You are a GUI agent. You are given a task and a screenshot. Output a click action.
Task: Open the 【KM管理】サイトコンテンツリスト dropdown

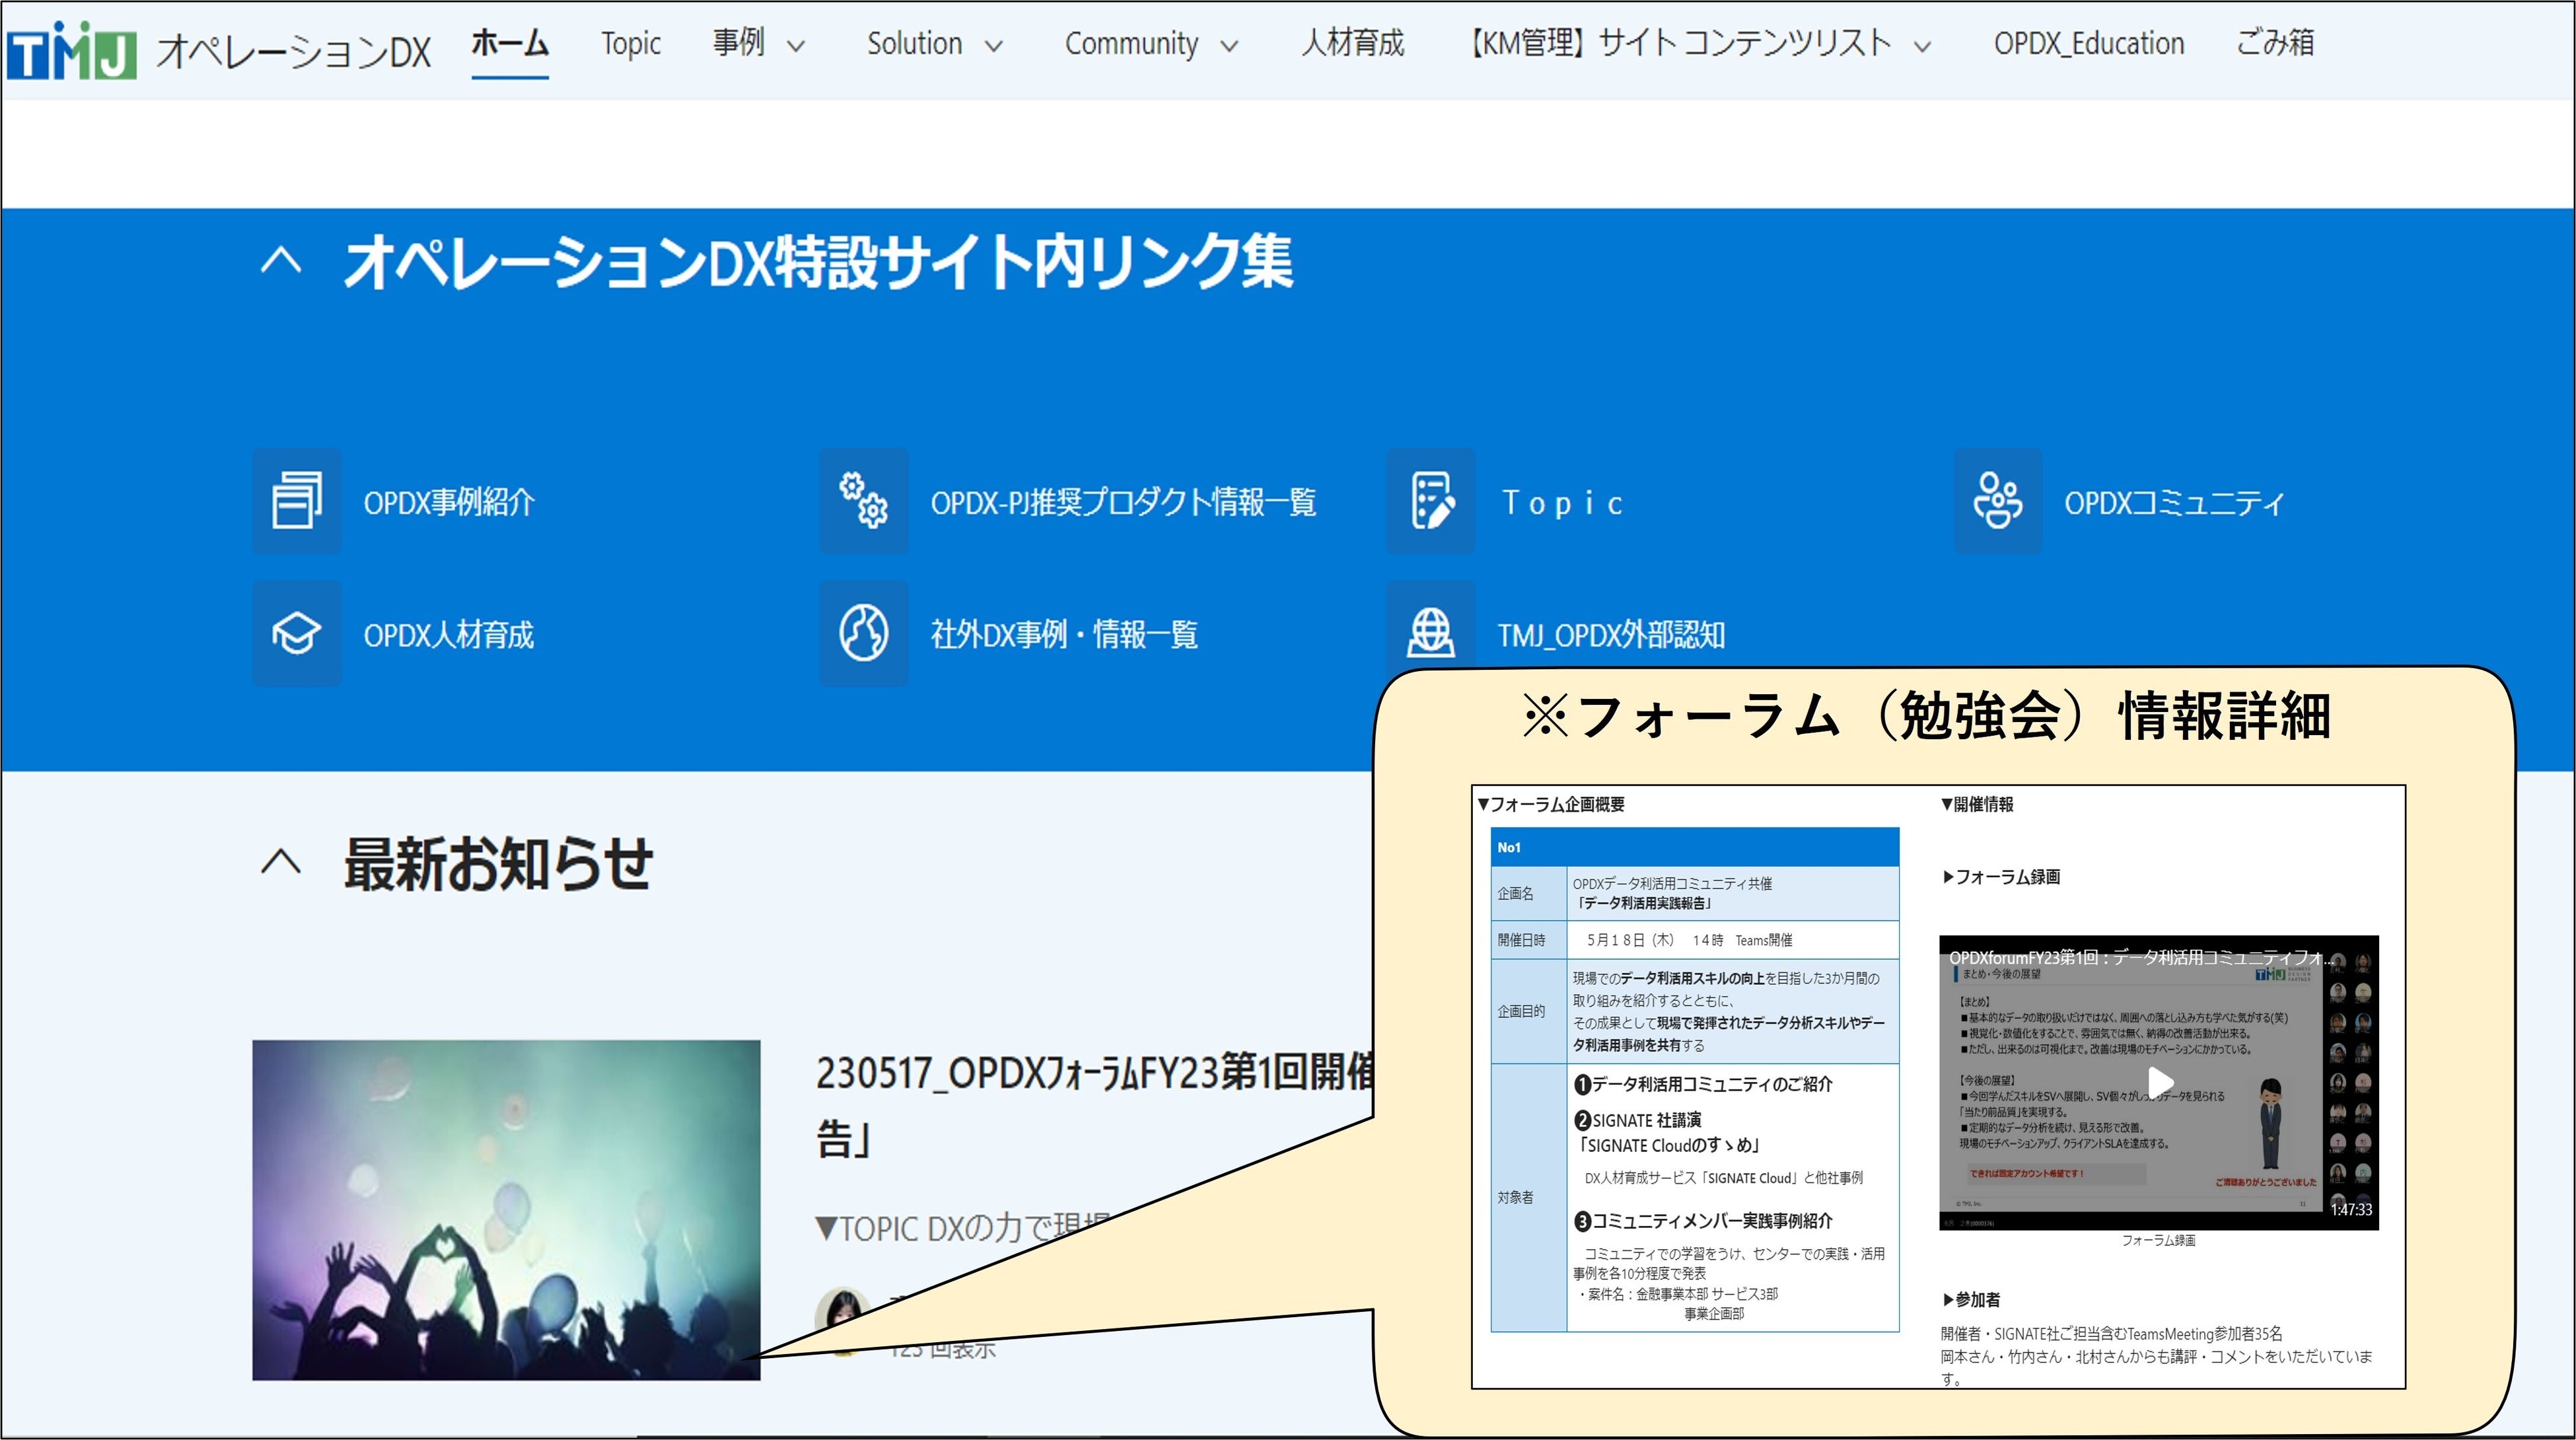click(1922, 46)
